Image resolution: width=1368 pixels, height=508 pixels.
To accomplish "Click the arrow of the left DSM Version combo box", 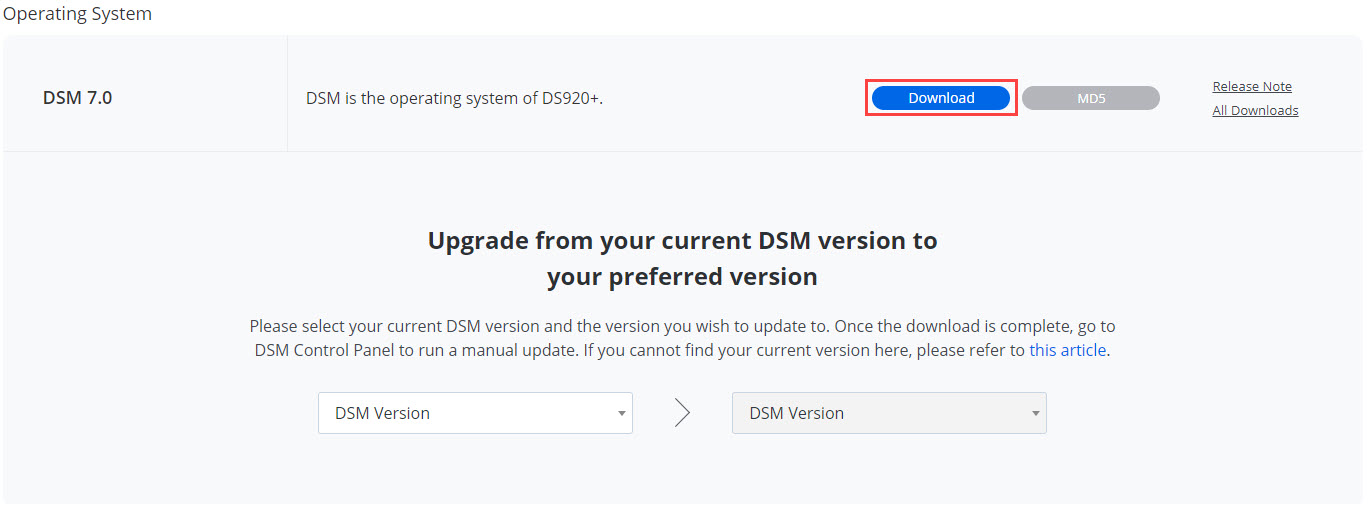I will point(621,413).
